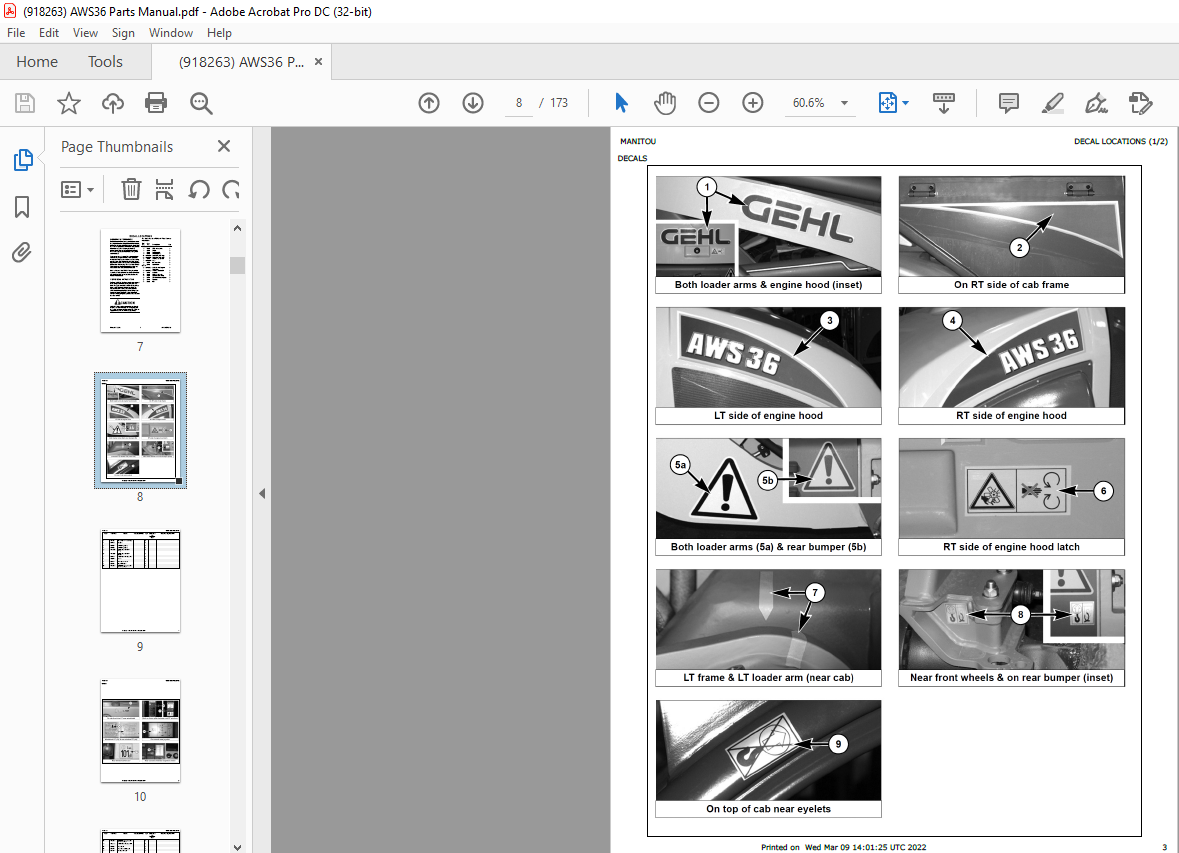Click thumbnail scrollbar up arrow
1179x853 pixels.
(x=238, y=228)
